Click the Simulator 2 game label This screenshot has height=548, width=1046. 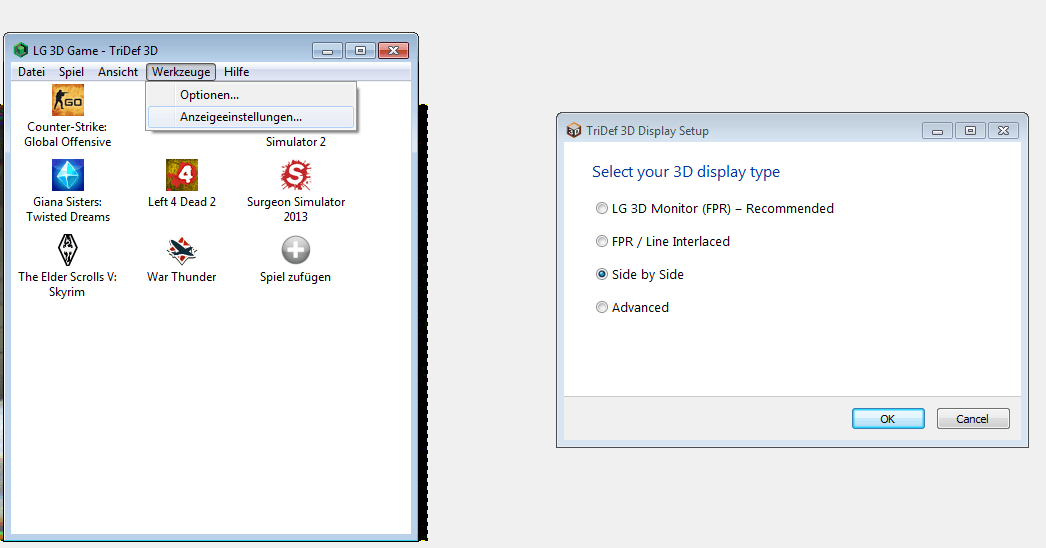pyautogui.click(x=296, y=142)
